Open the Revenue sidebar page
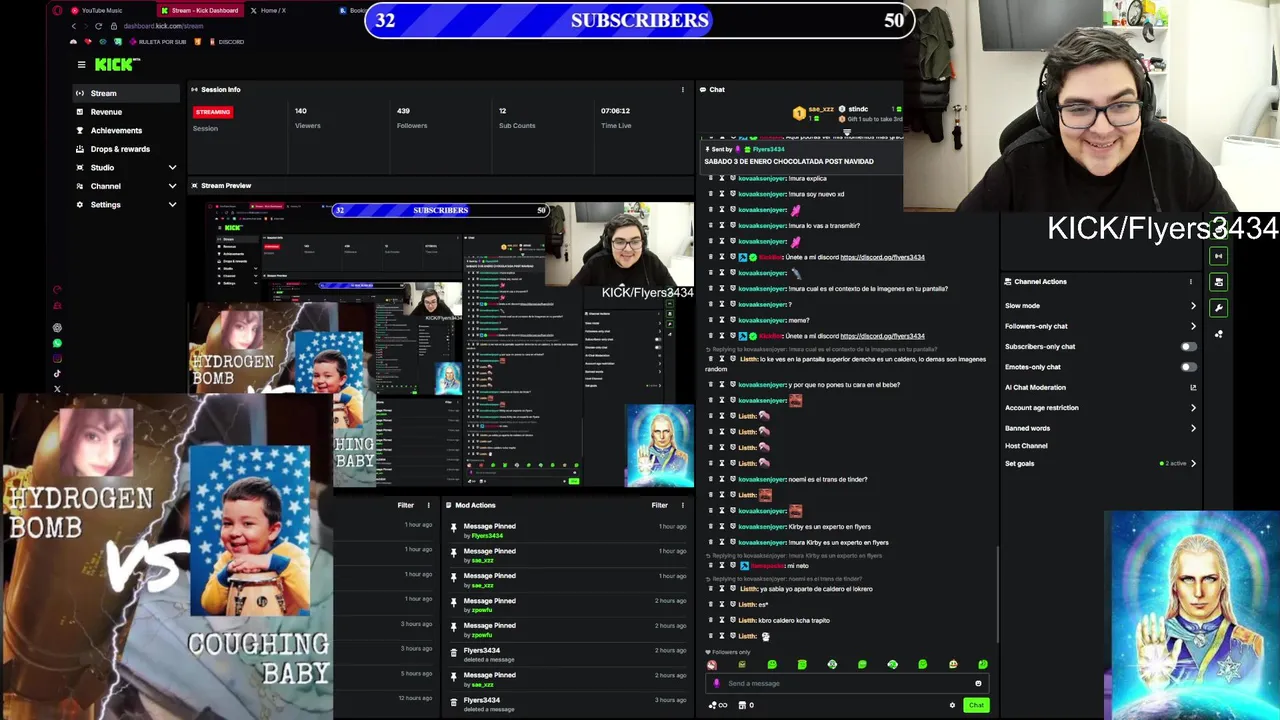Viewport: 1280px width, 720px height. [126, 112]
